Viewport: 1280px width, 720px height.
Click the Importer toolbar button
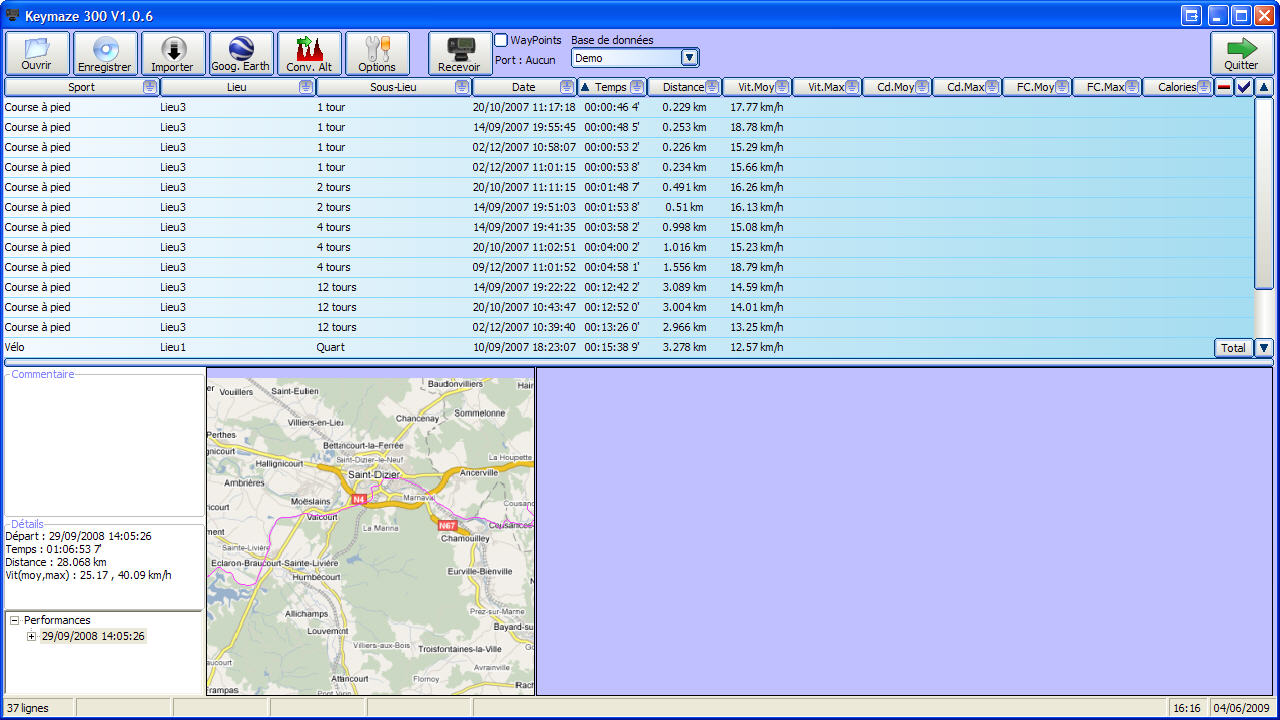[x=173, y=53]
